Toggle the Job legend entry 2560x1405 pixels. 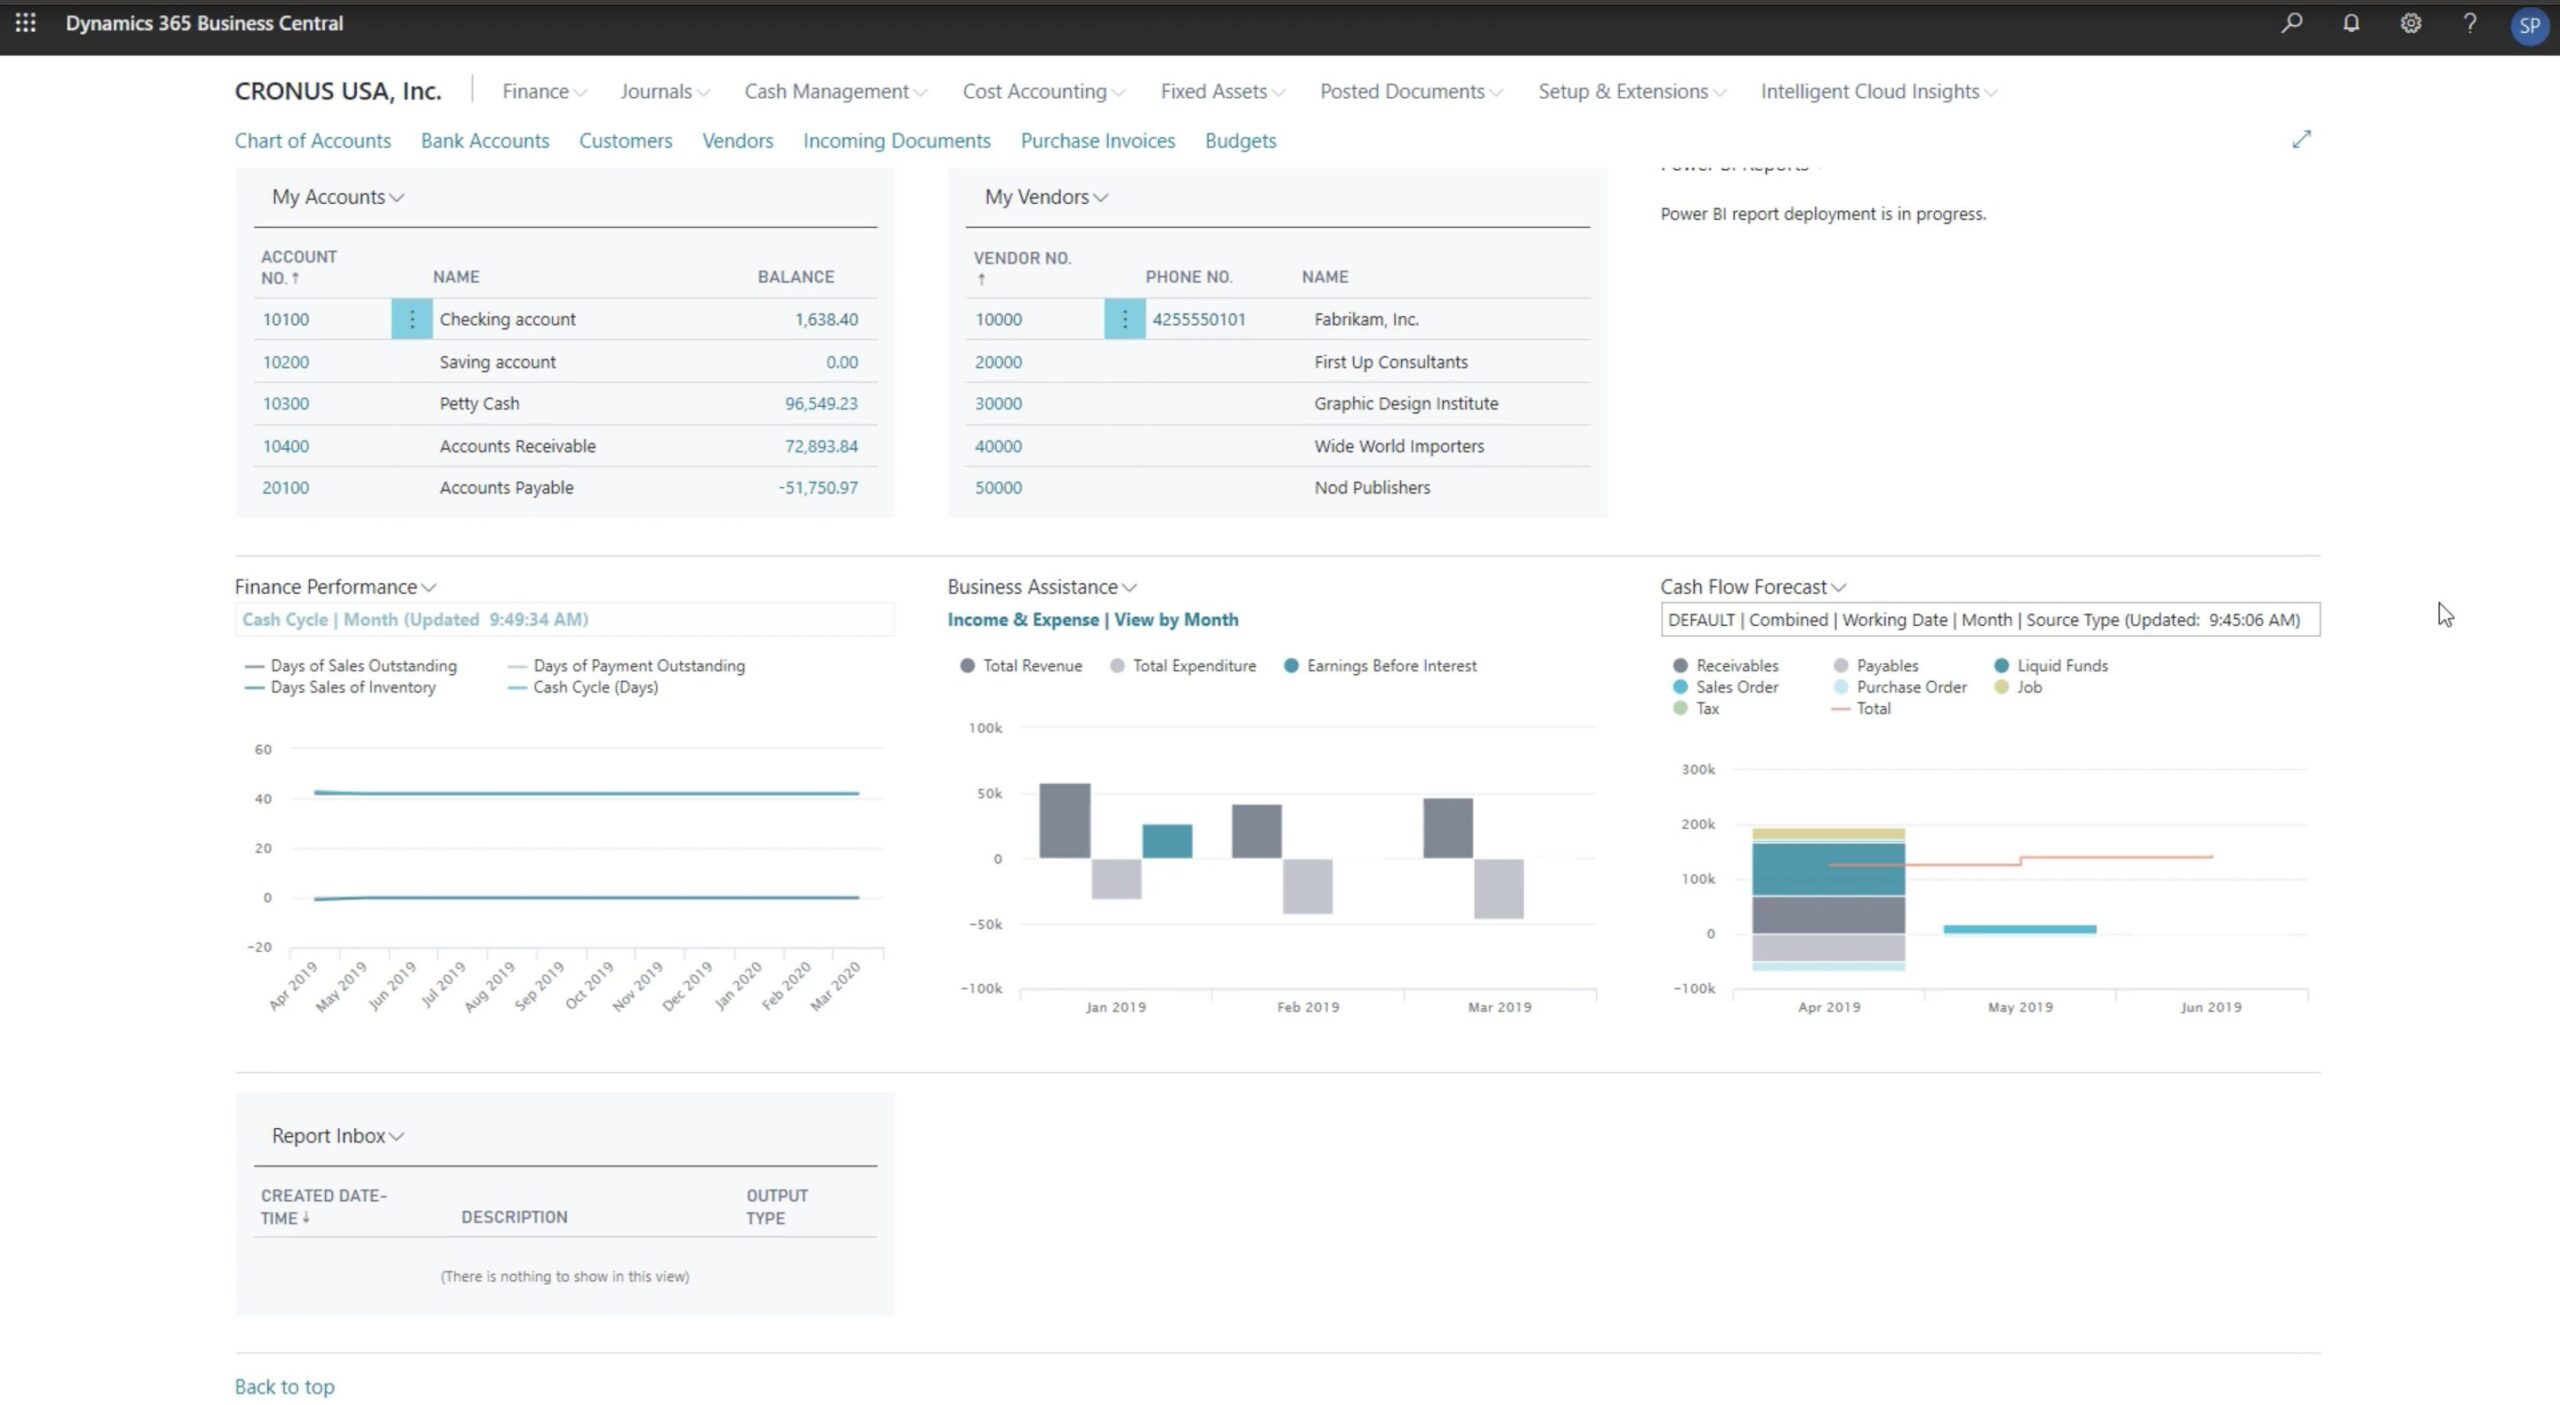tap(2018, 687)
